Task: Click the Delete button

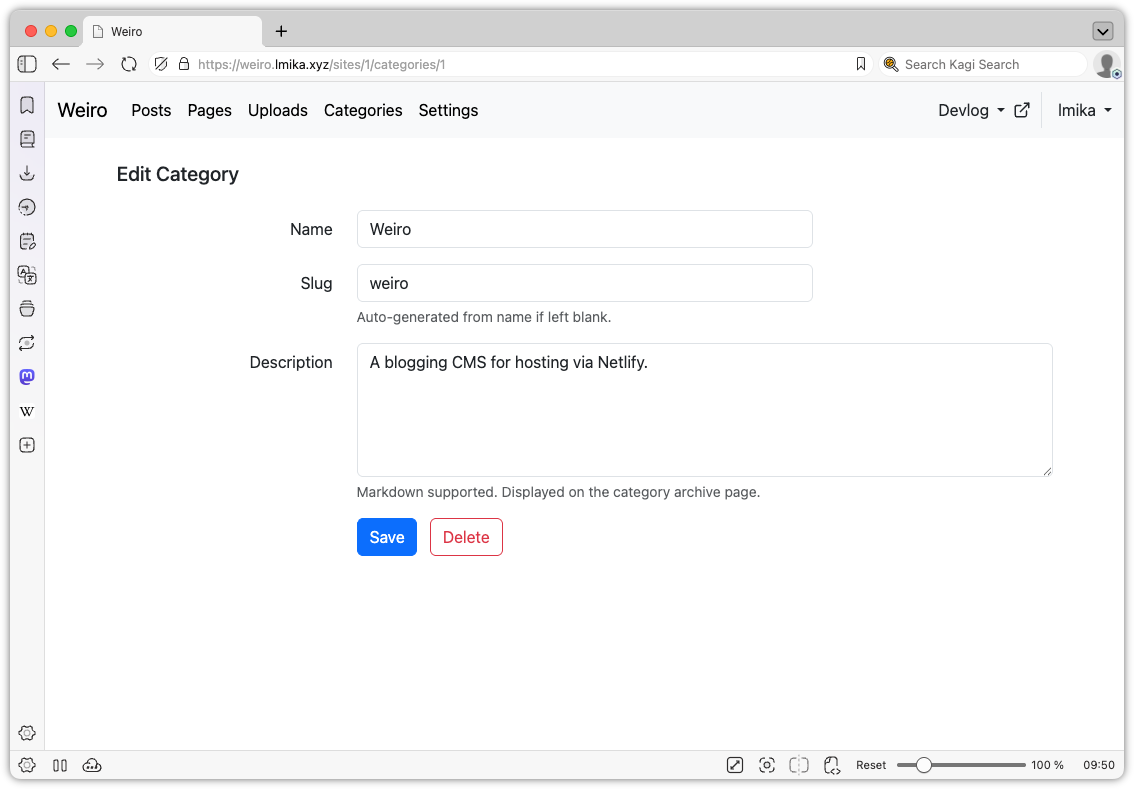Action: 466,537
